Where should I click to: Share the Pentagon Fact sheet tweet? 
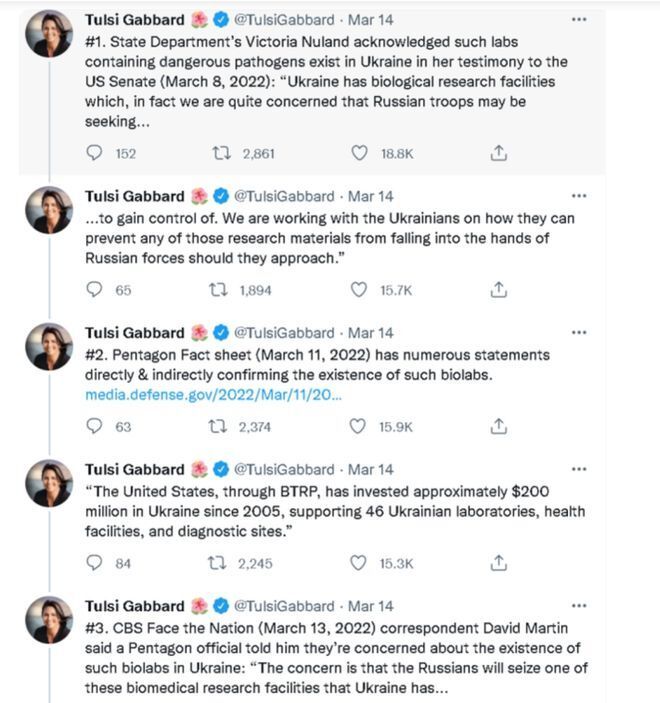point(499,426)
